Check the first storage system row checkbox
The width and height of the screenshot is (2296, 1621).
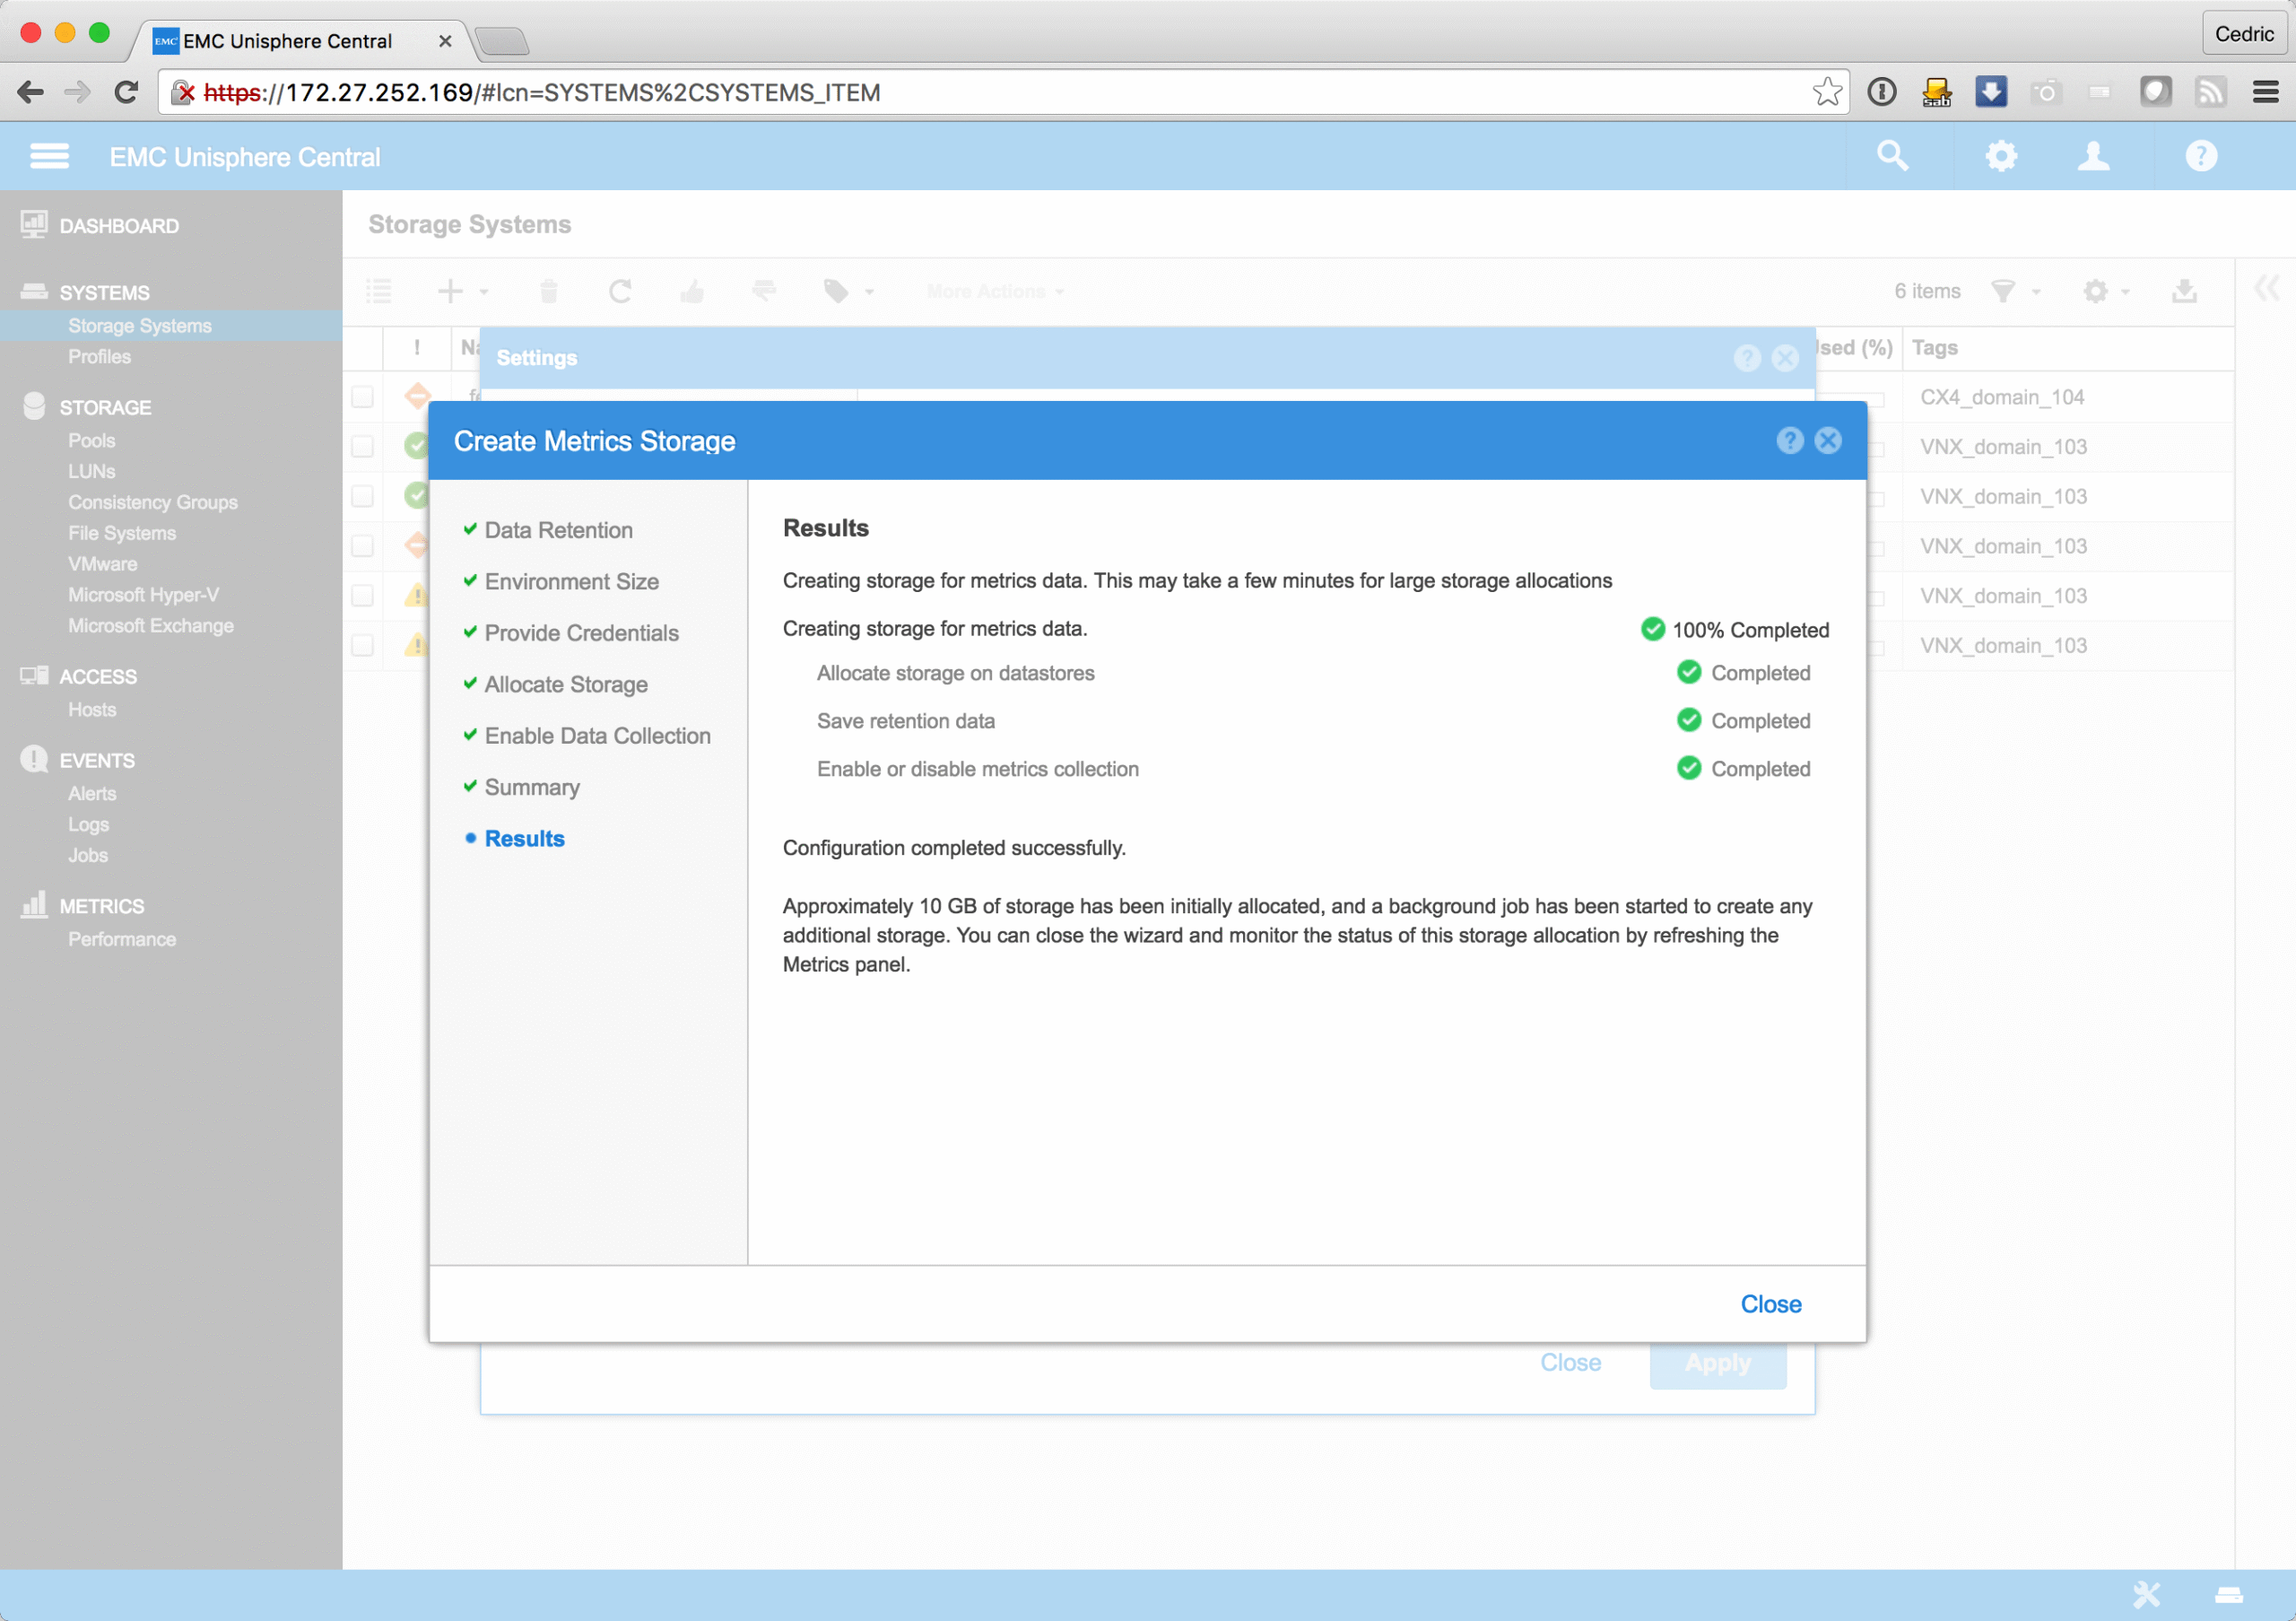(x=362, y=397)
